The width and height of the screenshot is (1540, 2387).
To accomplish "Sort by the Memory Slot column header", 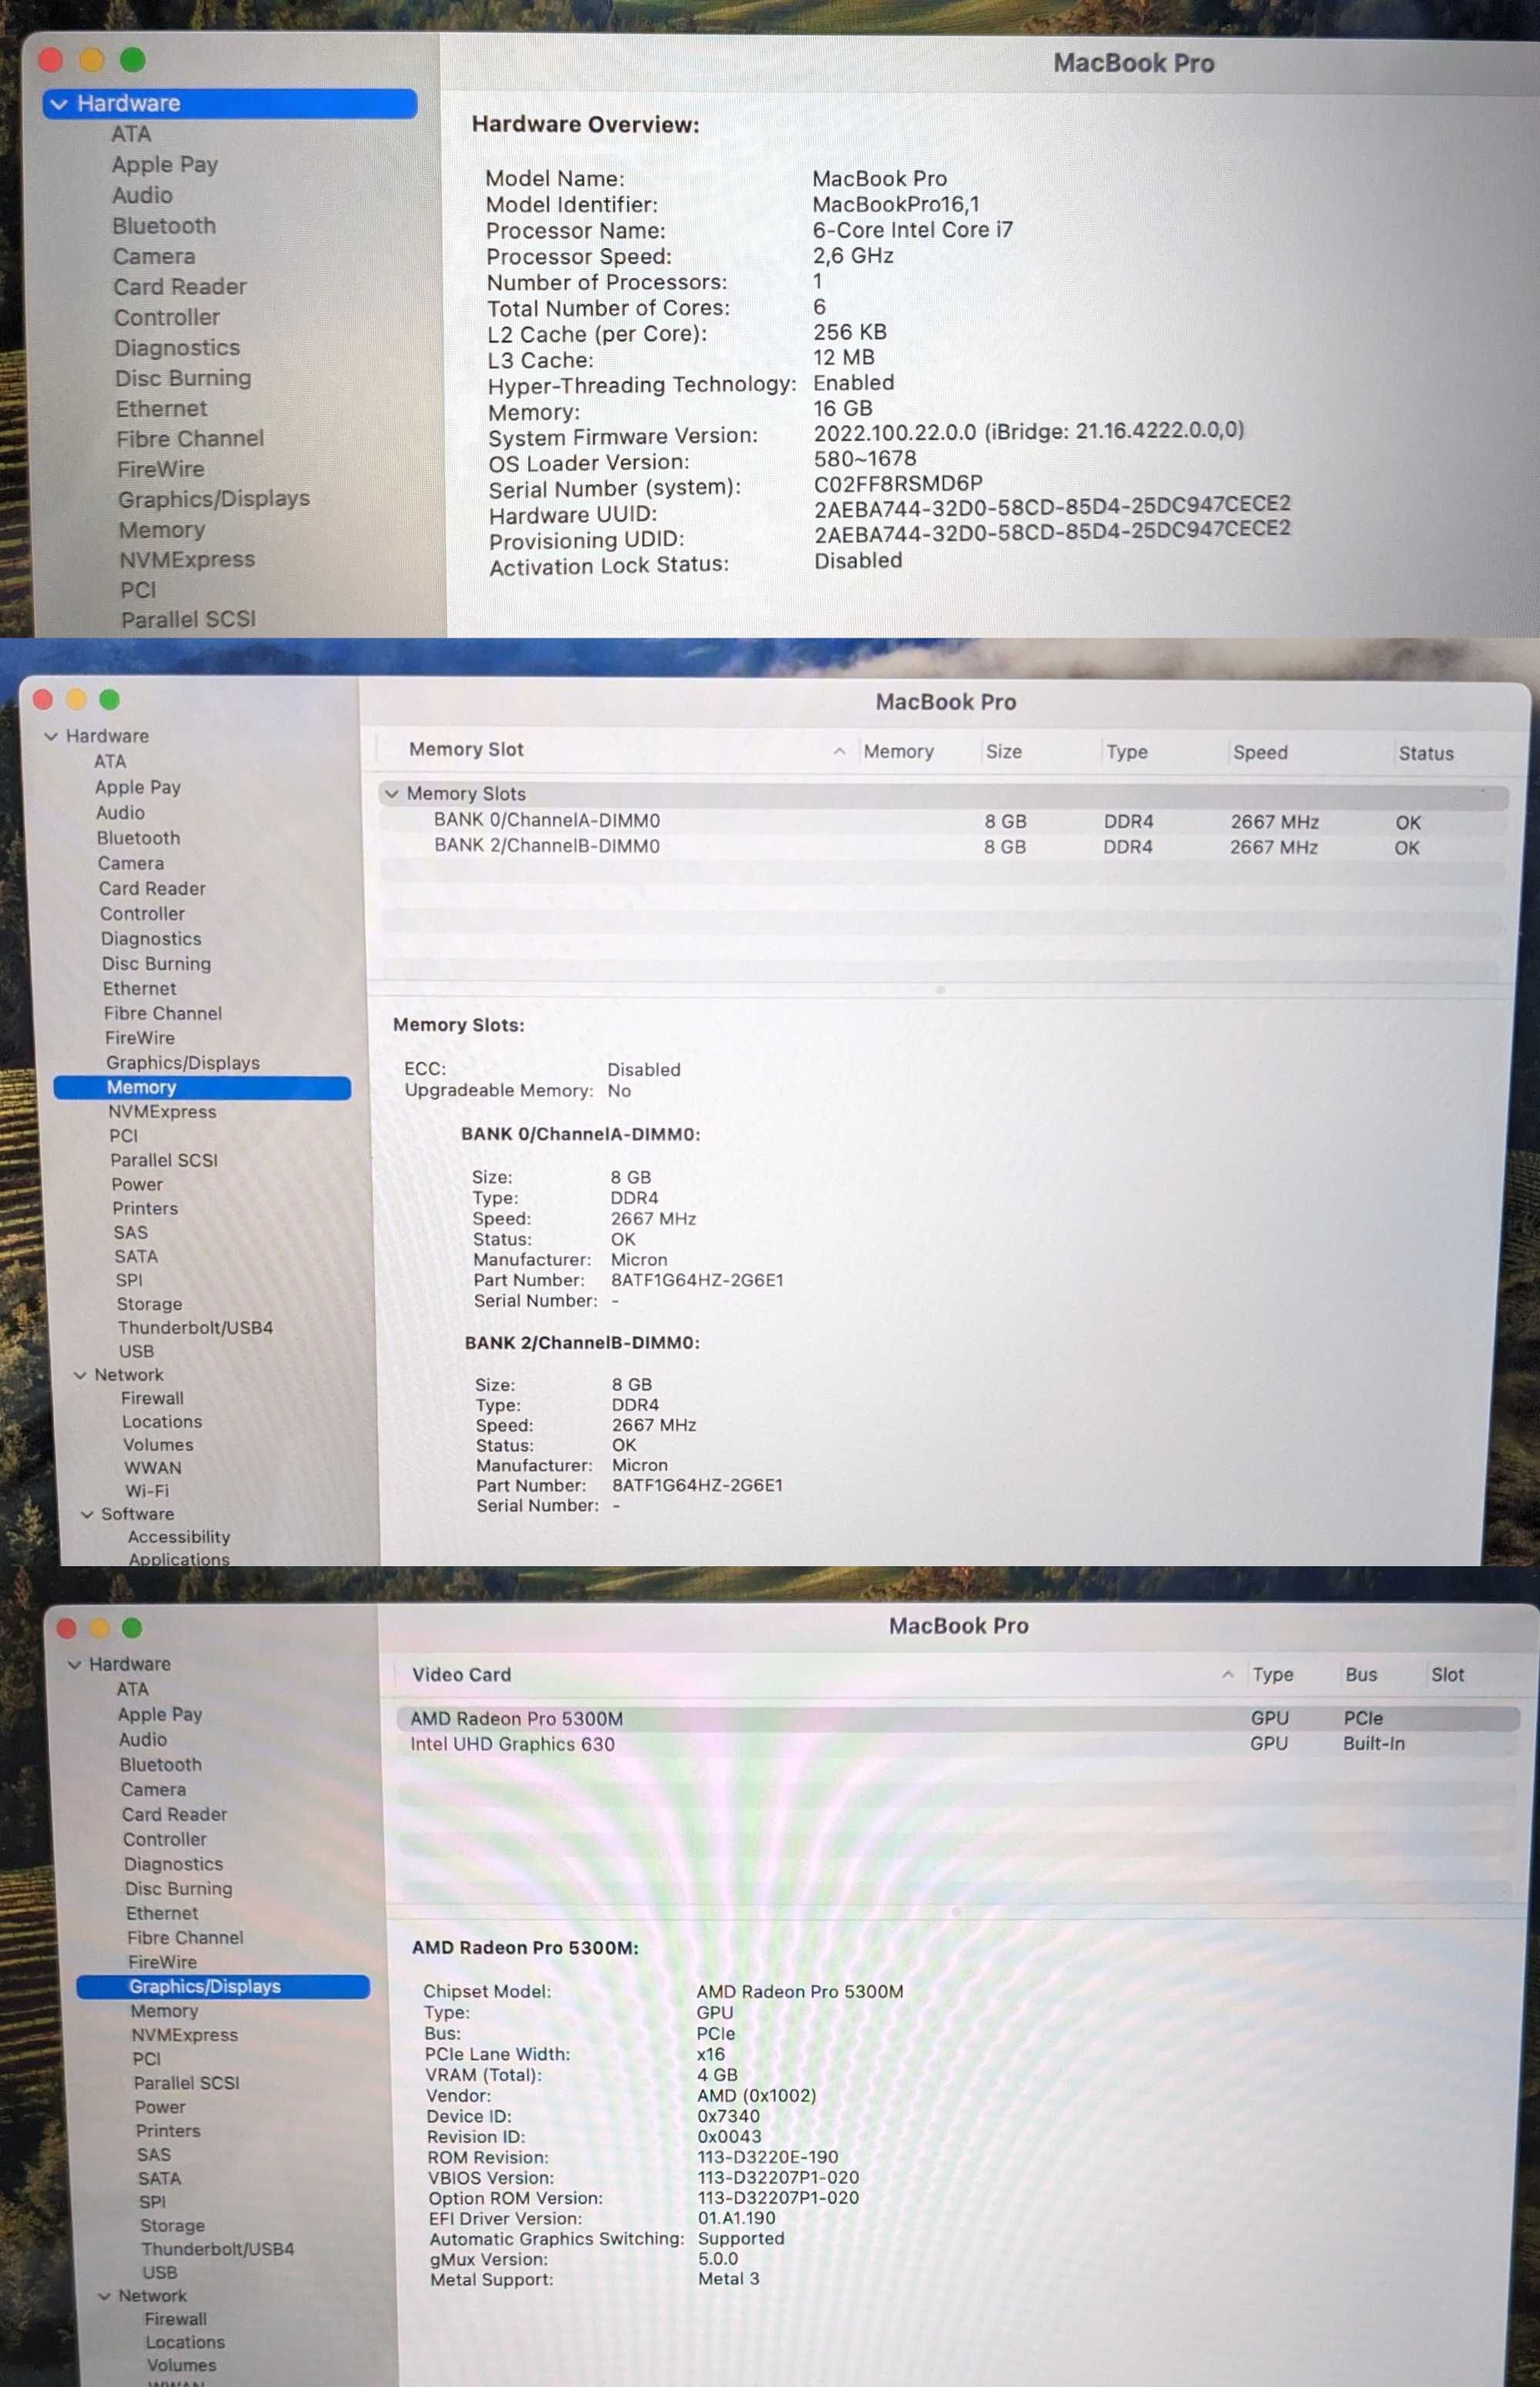I will tap(466, 749).
